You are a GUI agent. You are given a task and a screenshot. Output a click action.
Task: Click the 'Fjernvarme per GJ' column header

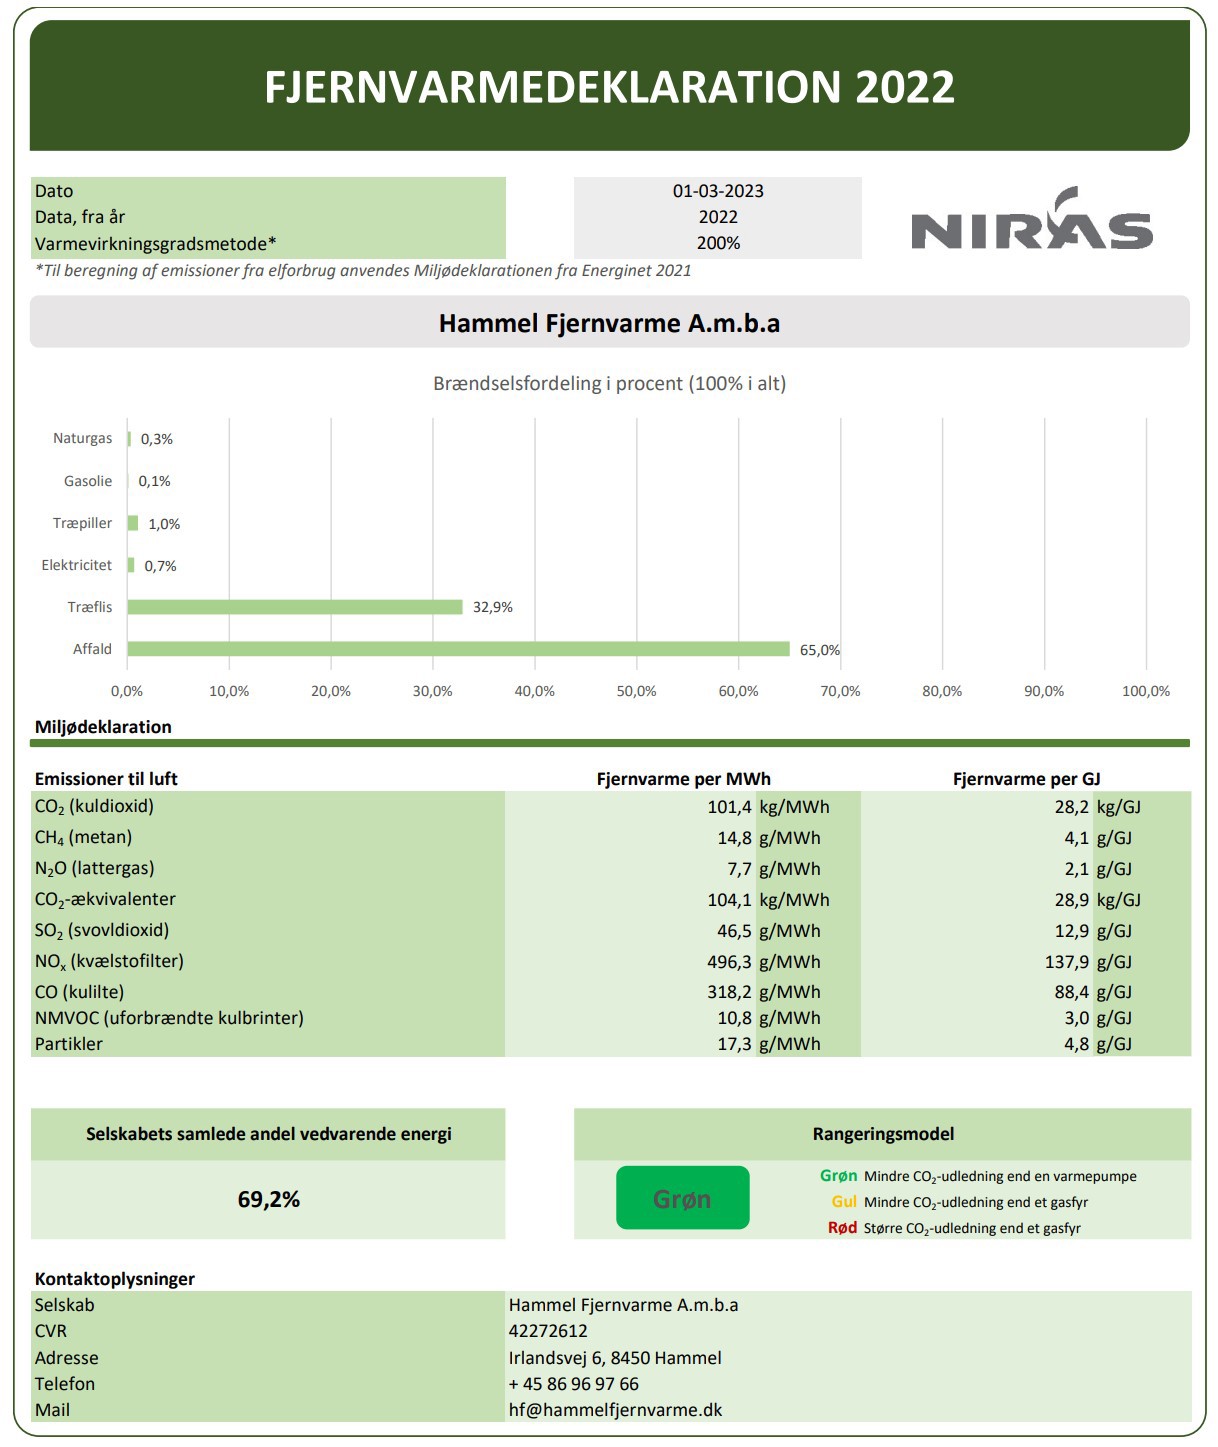[x=1027, y=779]
